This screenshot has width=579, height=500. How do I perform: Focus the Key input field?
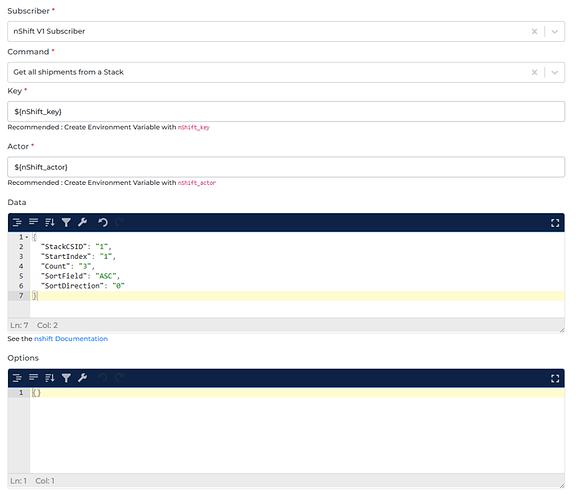[x=286, y=112]
